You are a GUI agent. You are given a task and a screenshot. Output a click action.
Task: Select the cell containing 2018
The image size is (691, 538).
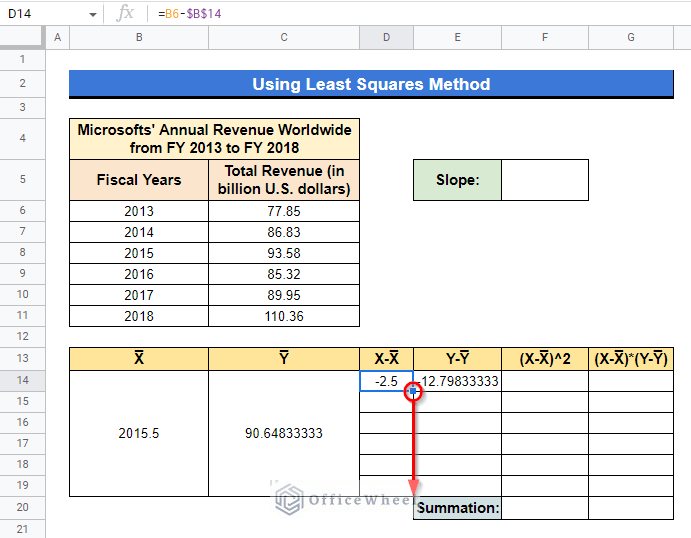pos(139,316)
